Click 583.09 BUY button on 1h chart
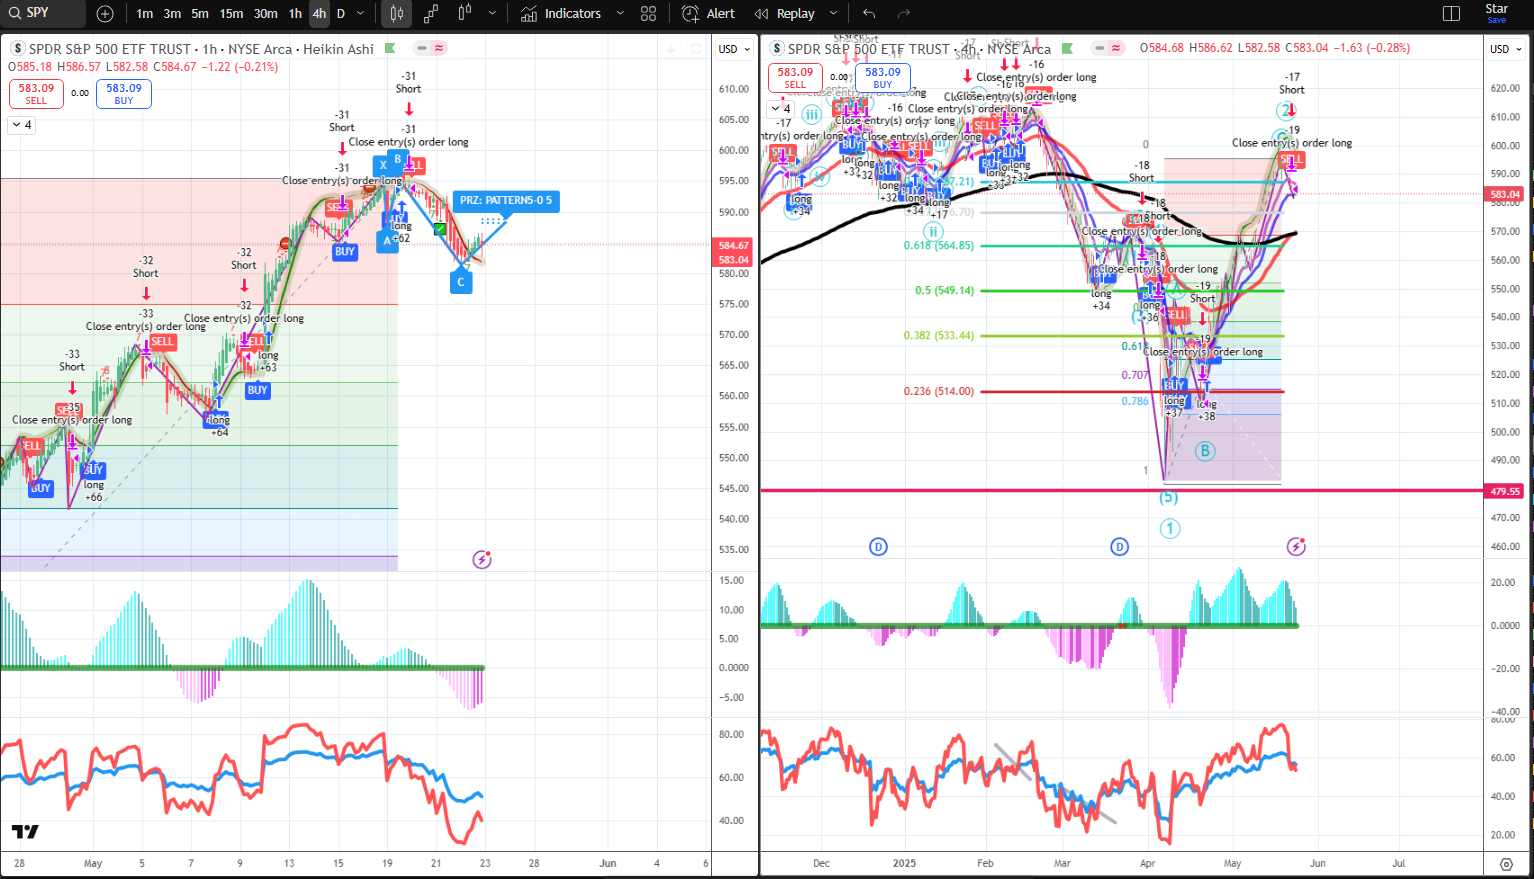The width and height of the screenshot is (1534, 879). (124, 94)
